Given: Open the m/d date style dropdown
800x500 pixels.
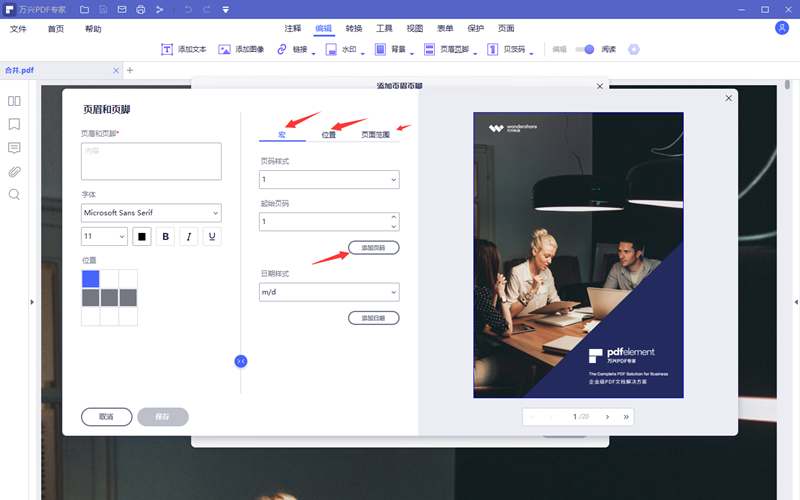Looking at the screenshot, I should 329,292.
